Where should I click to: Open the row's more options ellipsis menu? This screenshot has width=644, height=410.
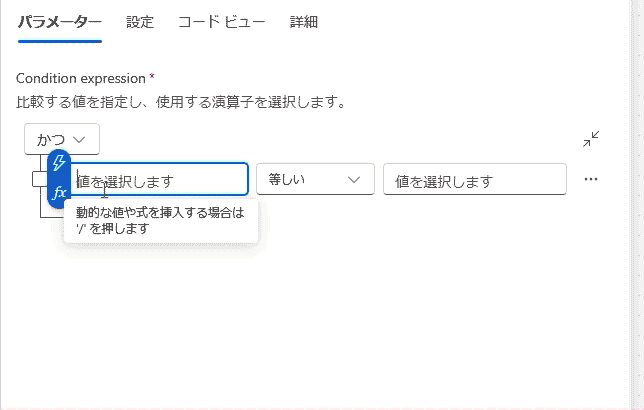pos(591,179)
